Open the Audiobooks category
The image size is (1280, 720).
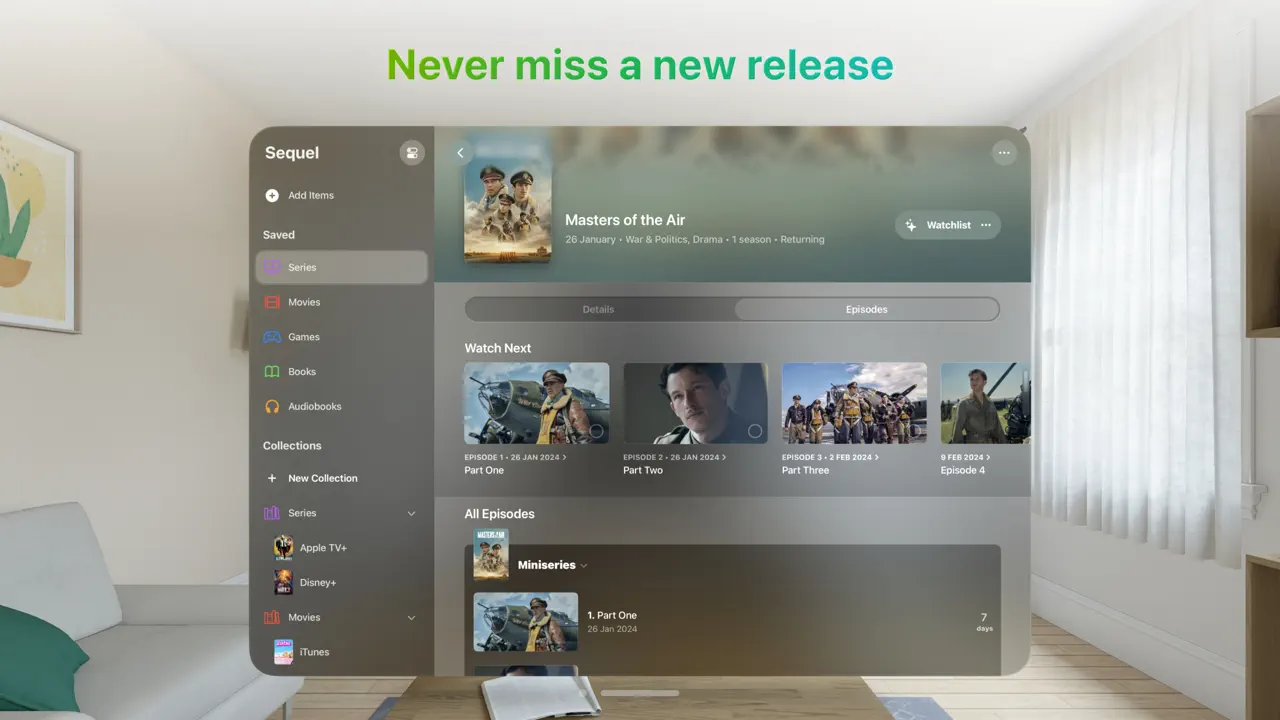pyautogui.click(x=342, y=406)
